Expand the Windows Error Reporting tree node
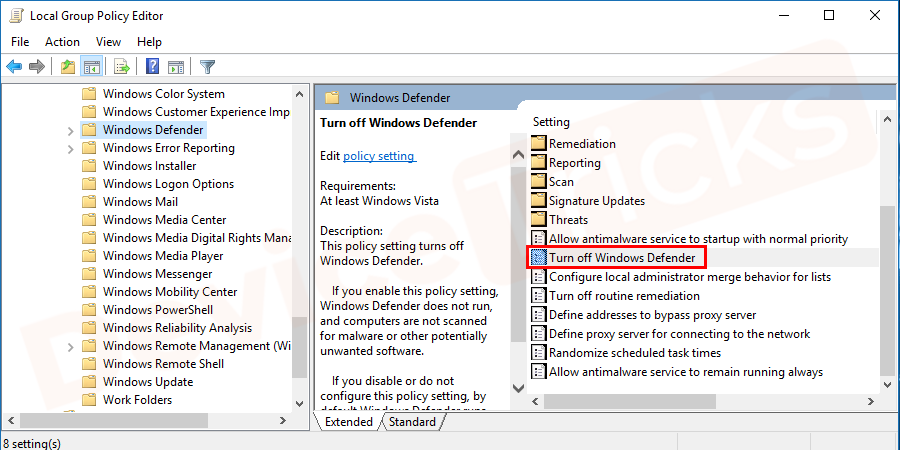This screenshot has height=450, width=900. 70,148
